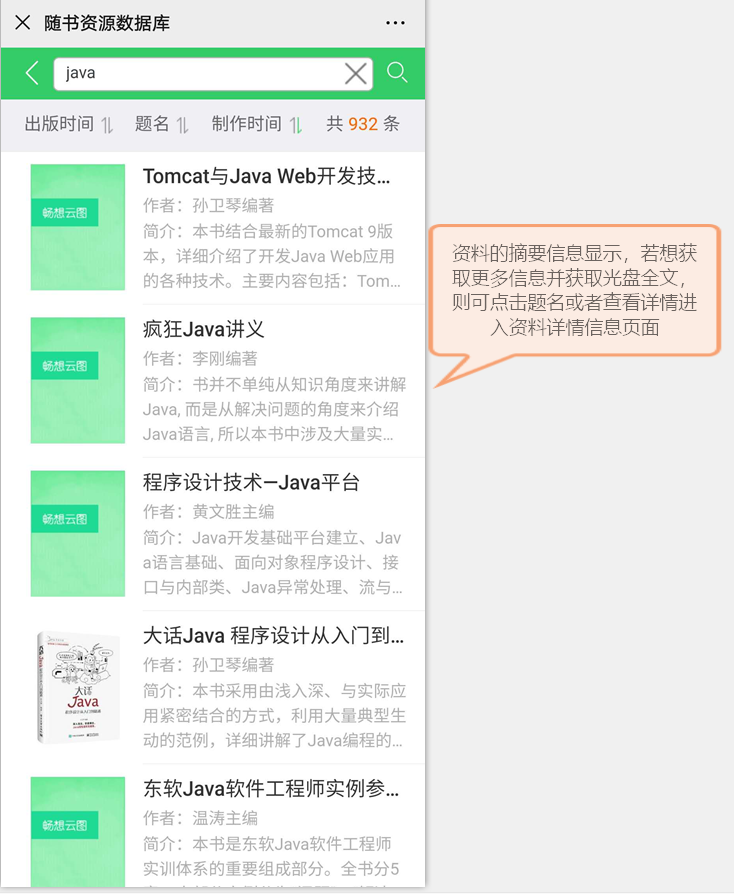
Task: Click the Tomcat book 畅想云图 cover
Action: pos(78,227)
